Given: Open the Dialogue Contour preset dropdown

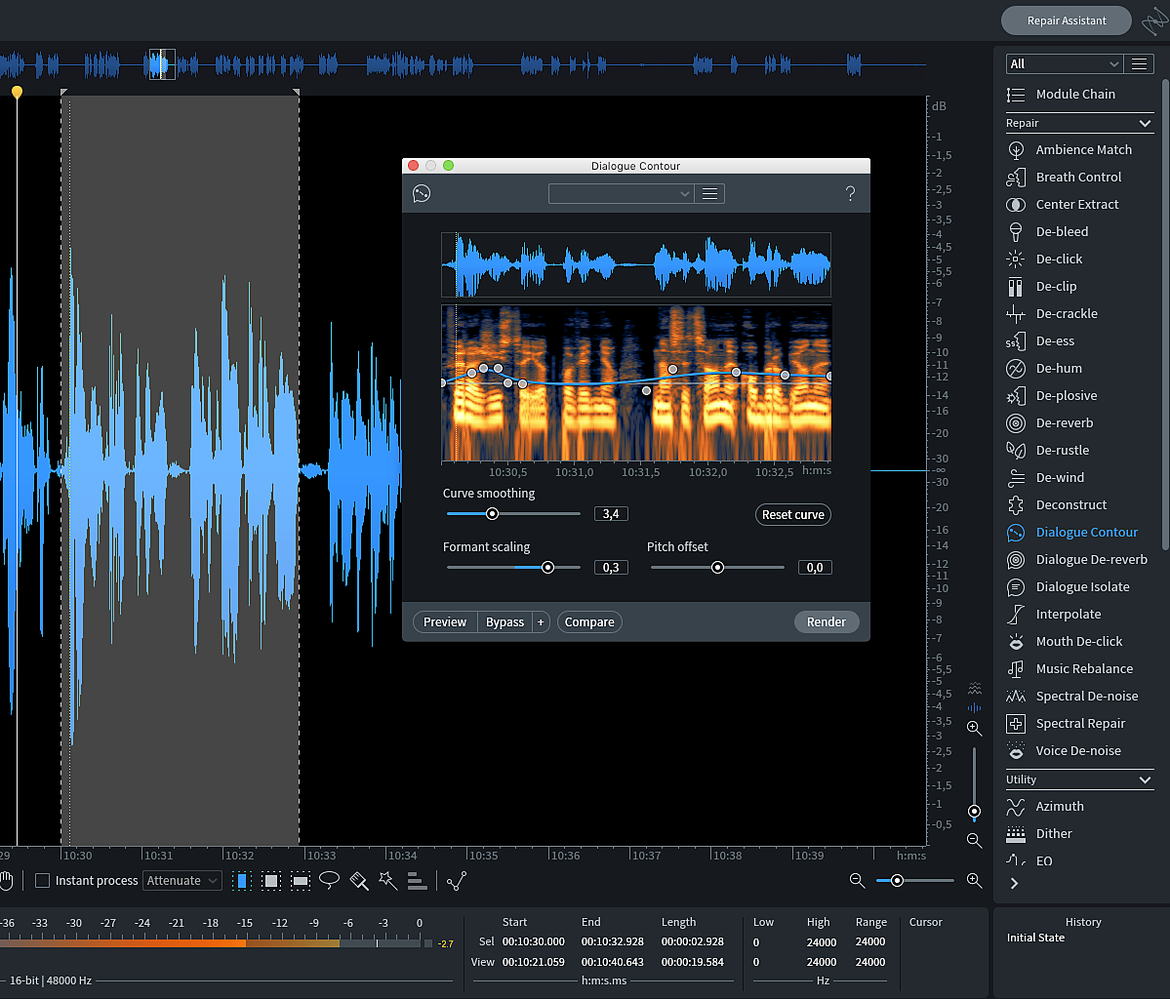Looking at the screenshot, I should click(621, 194).
